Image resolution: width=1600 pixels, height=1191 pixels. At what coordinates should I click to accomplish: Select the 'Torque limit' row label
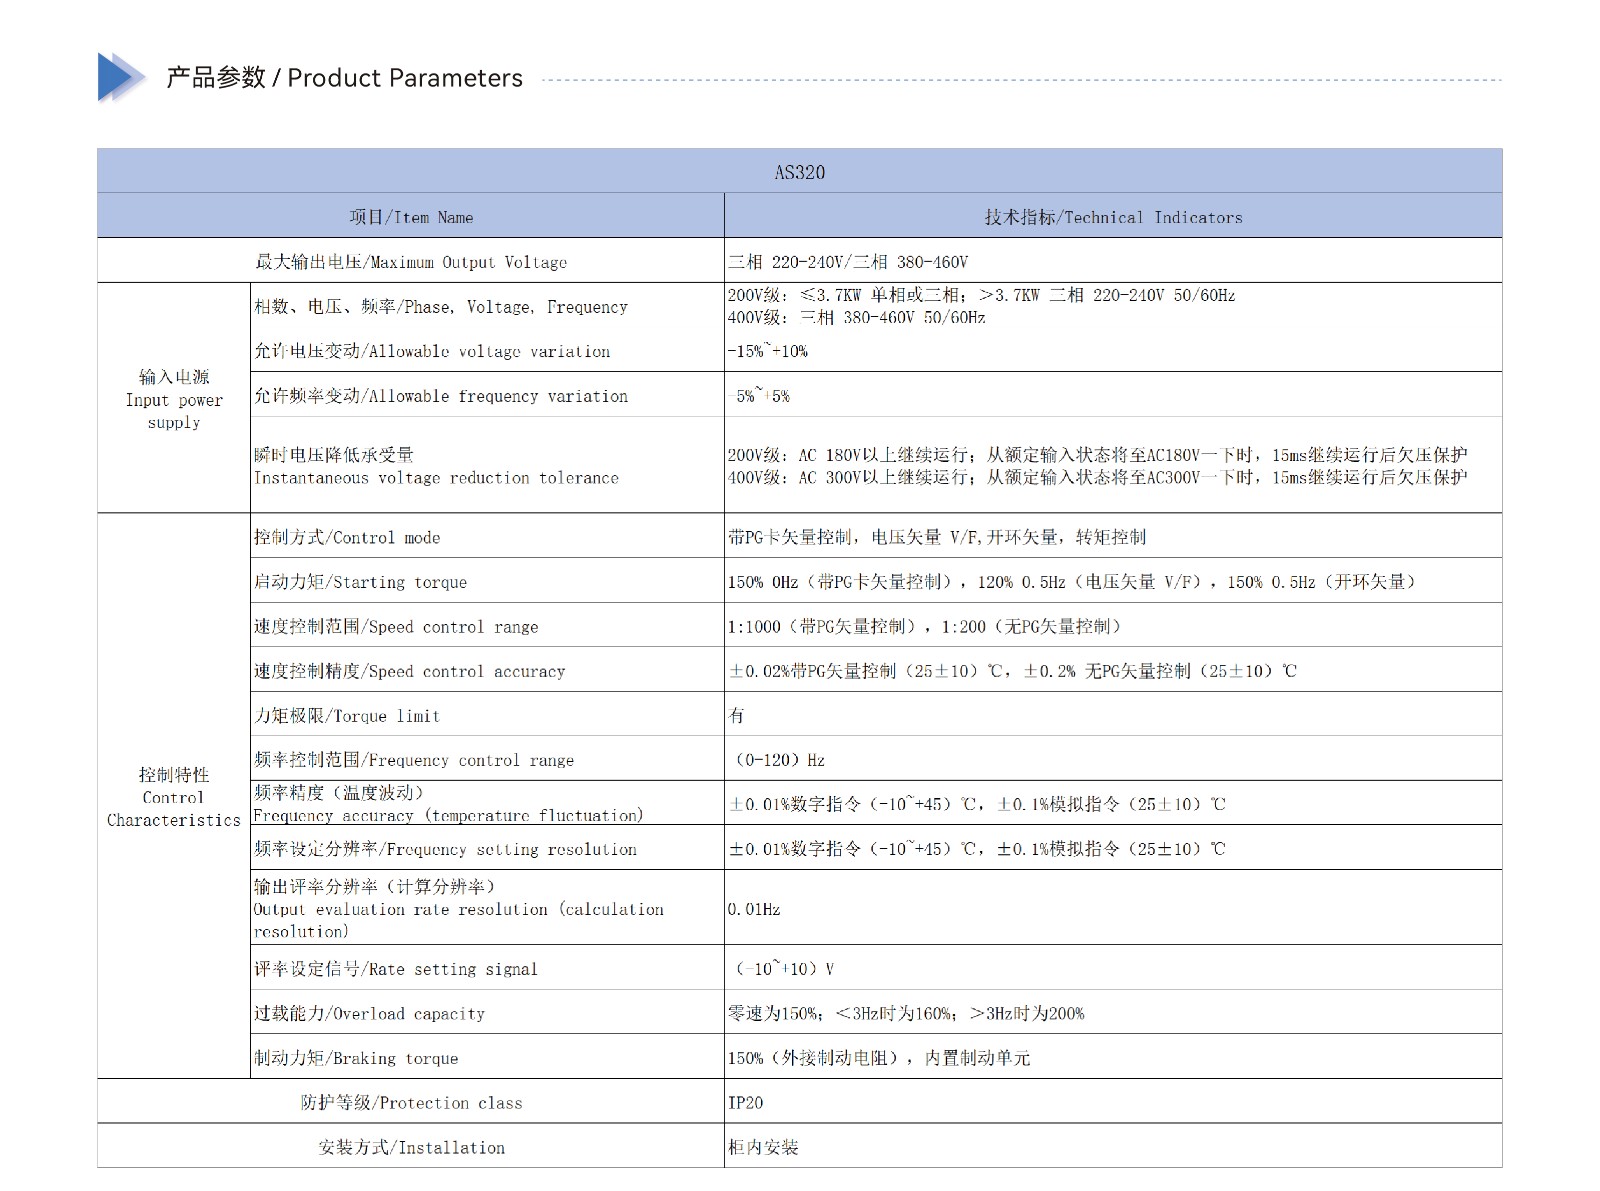(x=347, y=716)
